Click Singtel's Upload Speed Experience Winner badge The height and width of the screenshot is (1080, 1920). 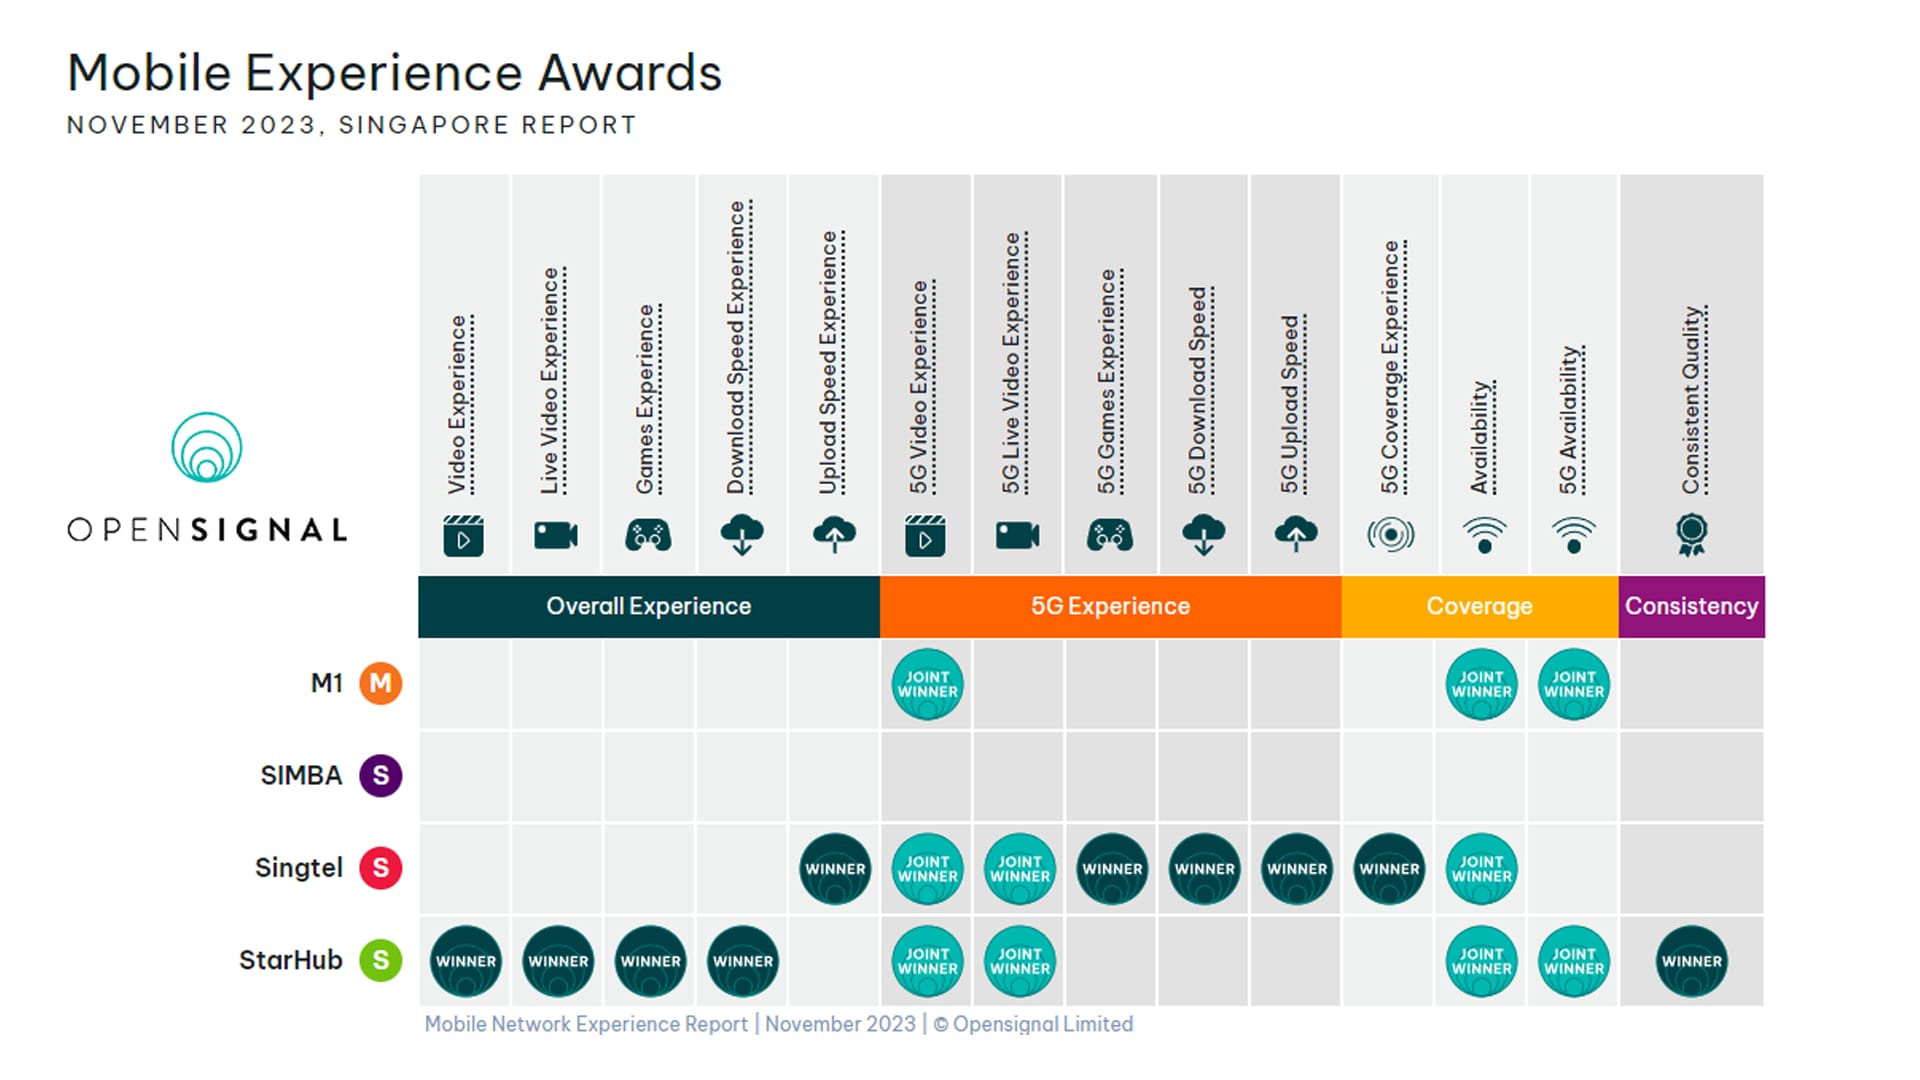(835, 869)
